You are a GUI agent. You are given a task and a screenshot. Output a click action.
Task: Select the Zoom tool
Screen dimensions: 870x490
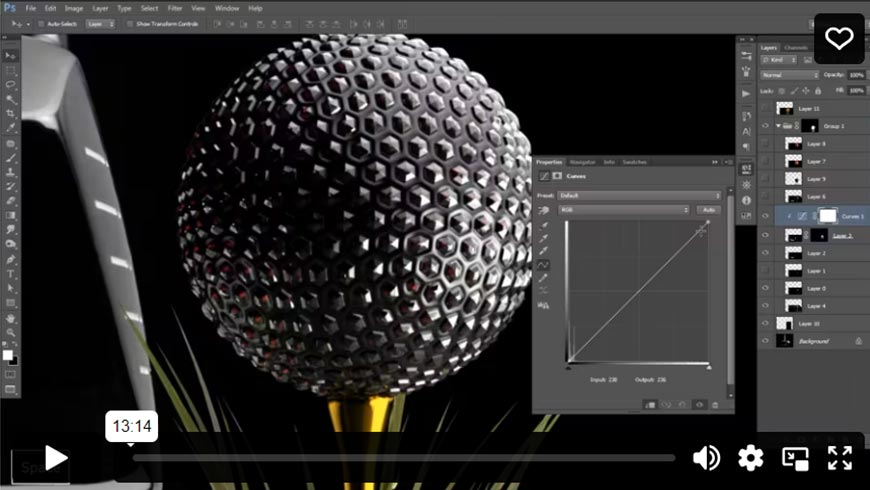point(11,332)
